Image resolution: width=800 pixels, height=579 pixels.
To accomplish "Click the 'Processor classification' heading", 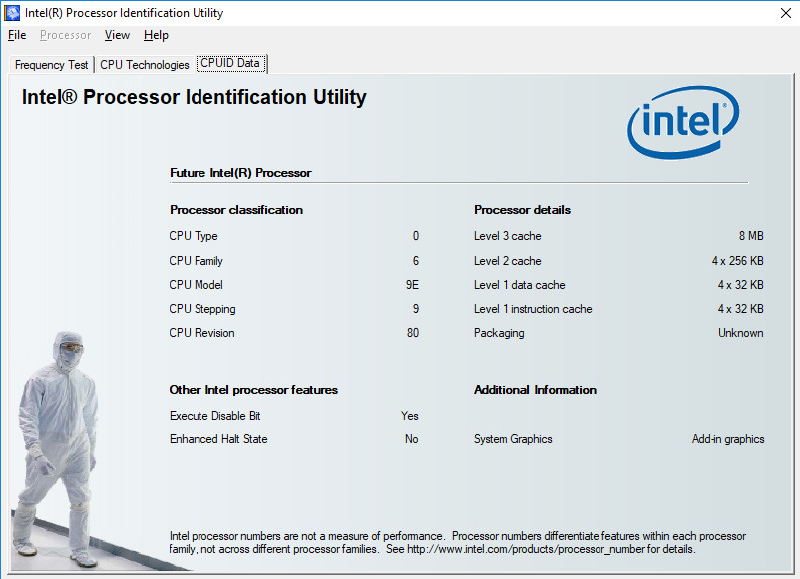I will point(236,210).
